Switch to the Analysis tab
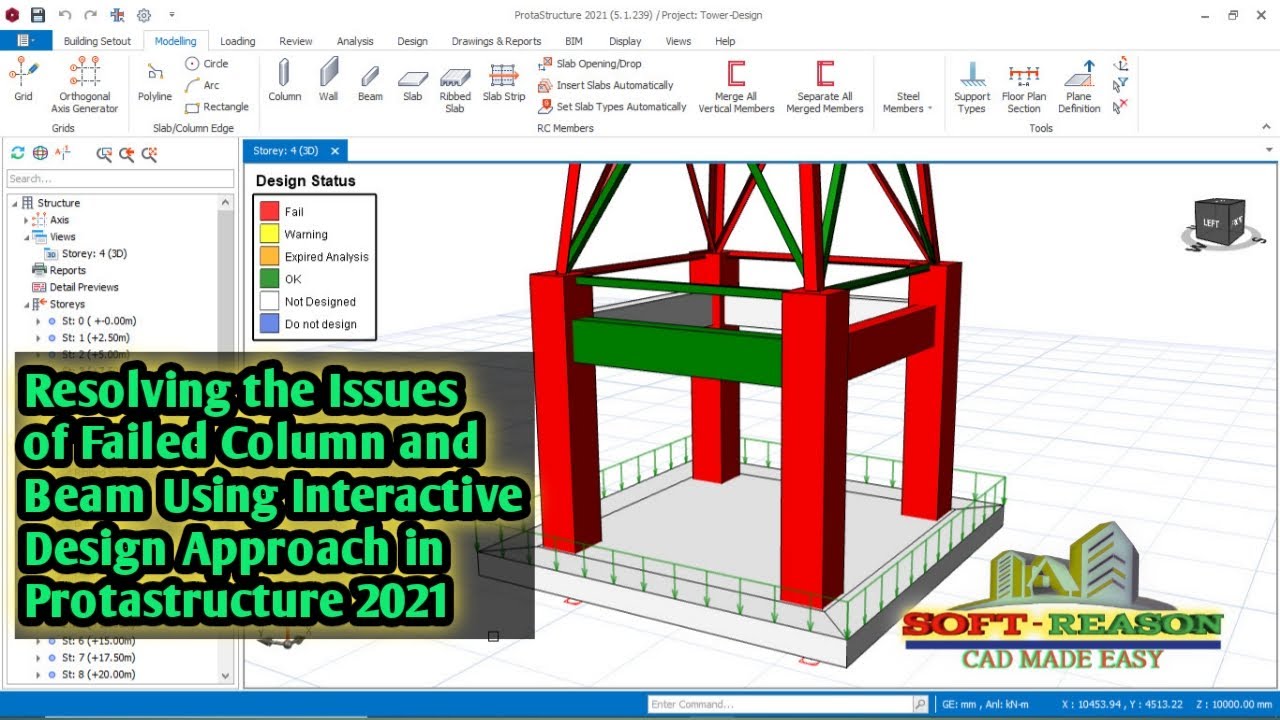Screen dimensions: 1280x720 coord(355,41)
